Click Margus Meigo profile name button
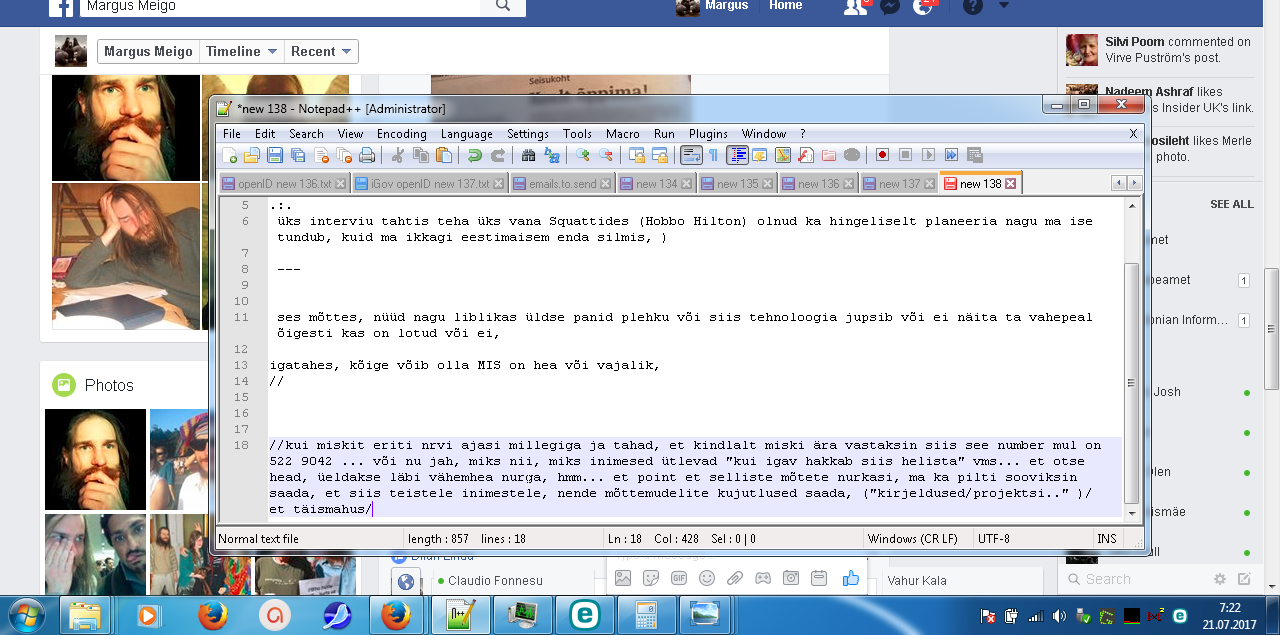1280x635 pixels. coord(148,51)
